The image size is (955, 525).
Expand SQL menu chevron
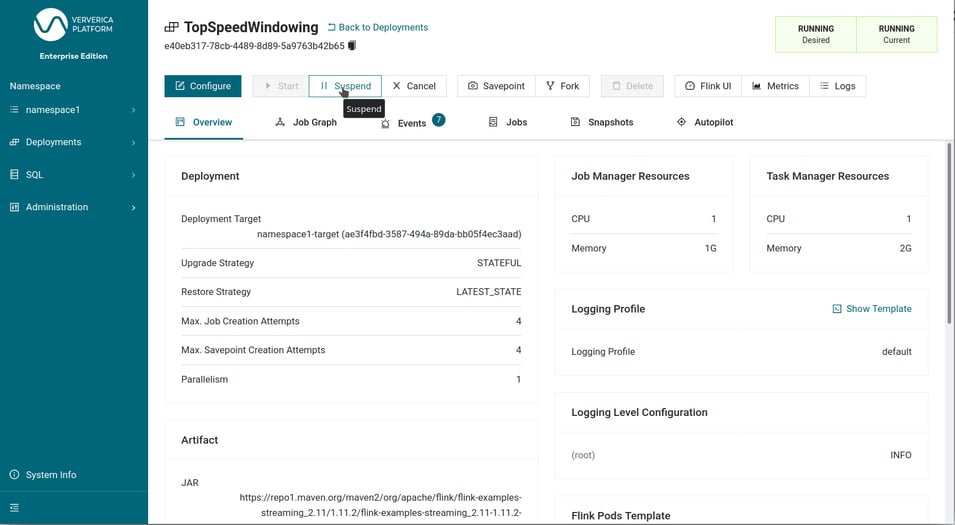tap(133, 175)
